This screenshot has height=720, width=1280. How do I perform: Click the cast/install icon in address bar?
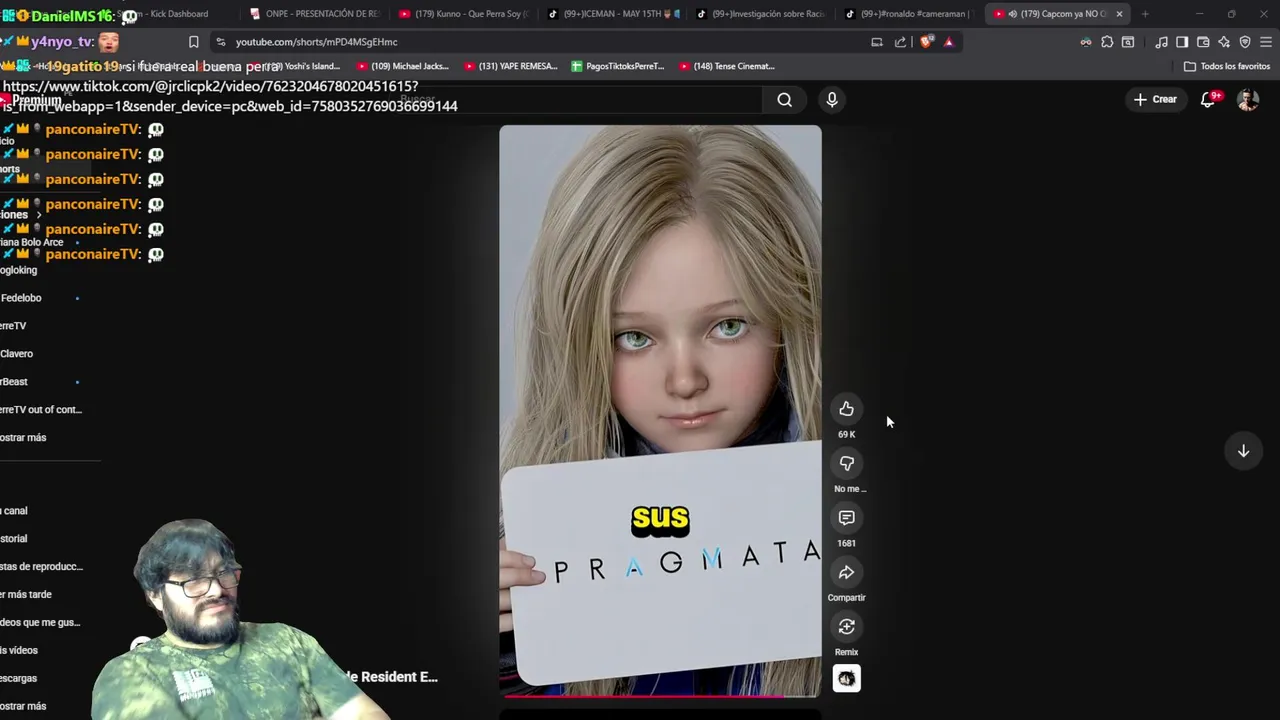pyautogui.click(x=877, y=42)
